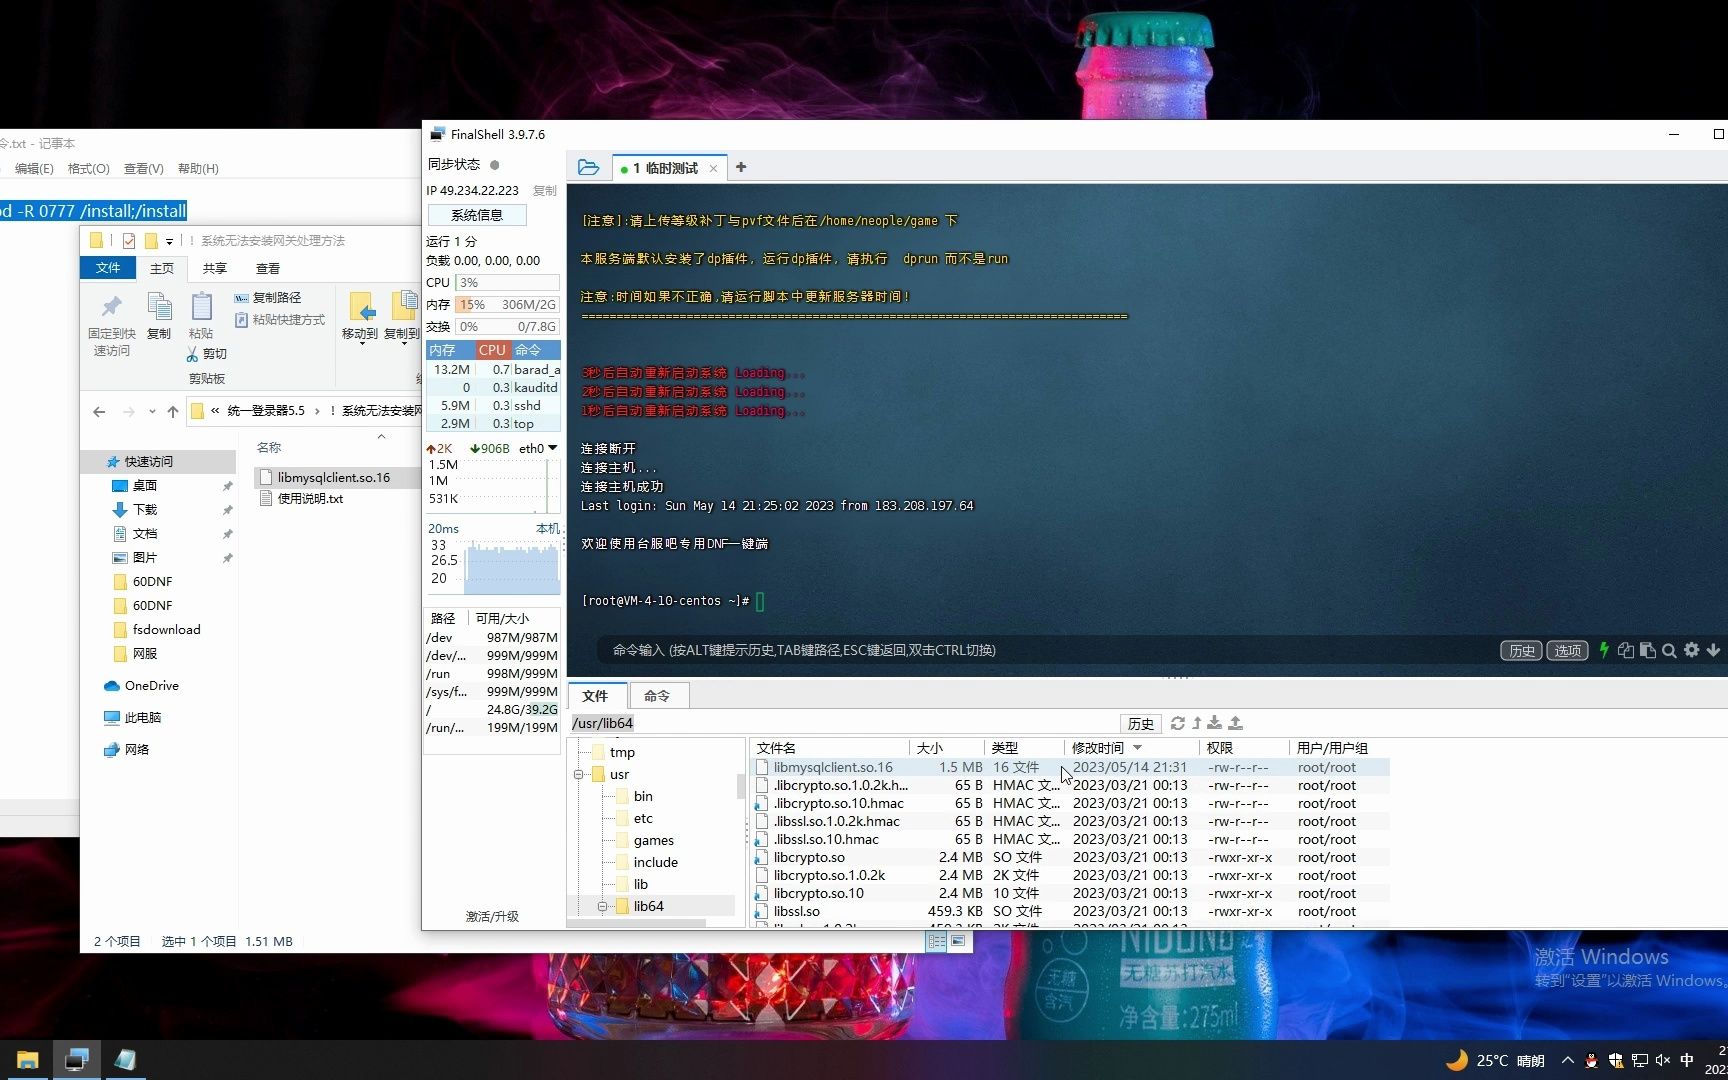Open the FinalShell connection manager folder icon

point(588,168)
